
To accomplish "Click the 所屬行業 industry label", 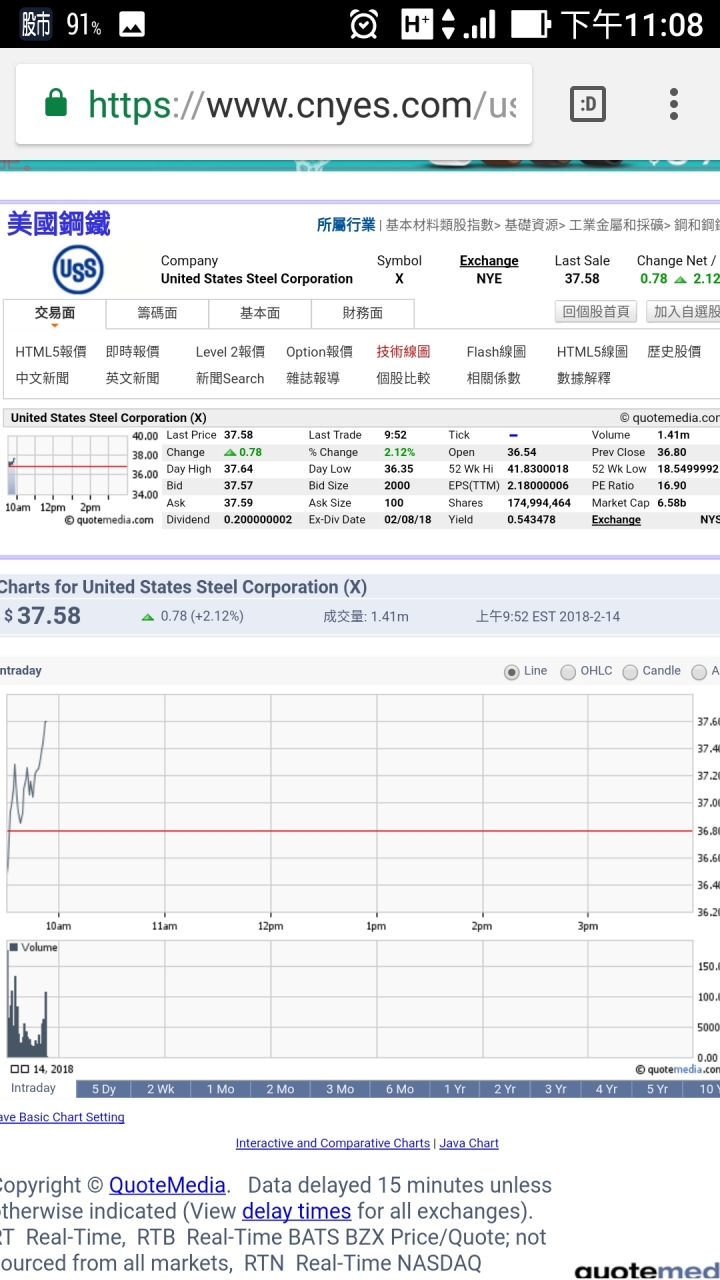I will click(x=346, y=225).
